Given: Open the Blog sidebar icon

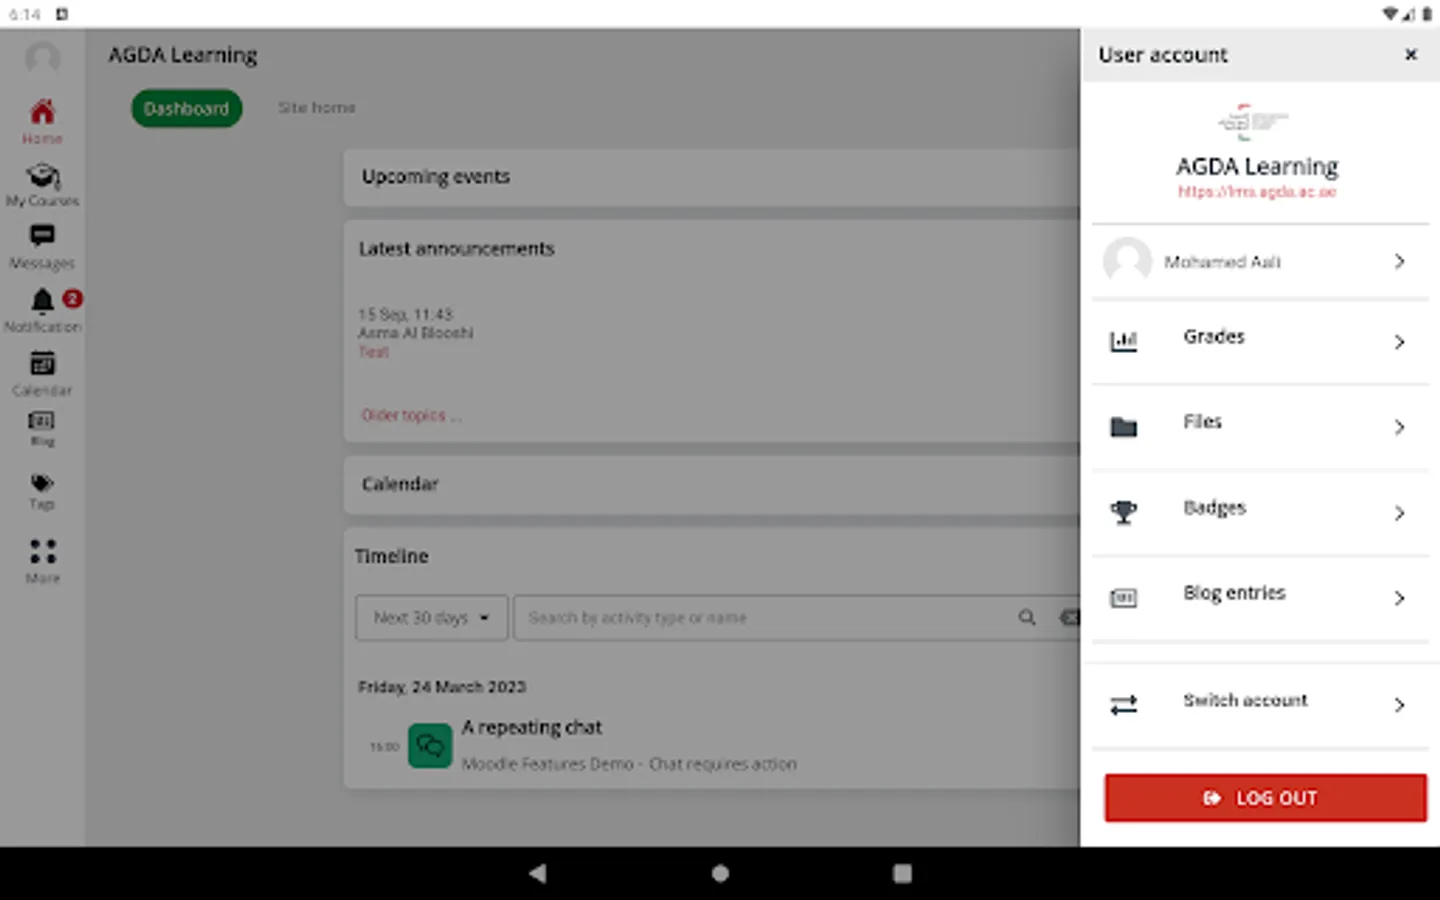Looking at the screenshot, I should [42, 420].
